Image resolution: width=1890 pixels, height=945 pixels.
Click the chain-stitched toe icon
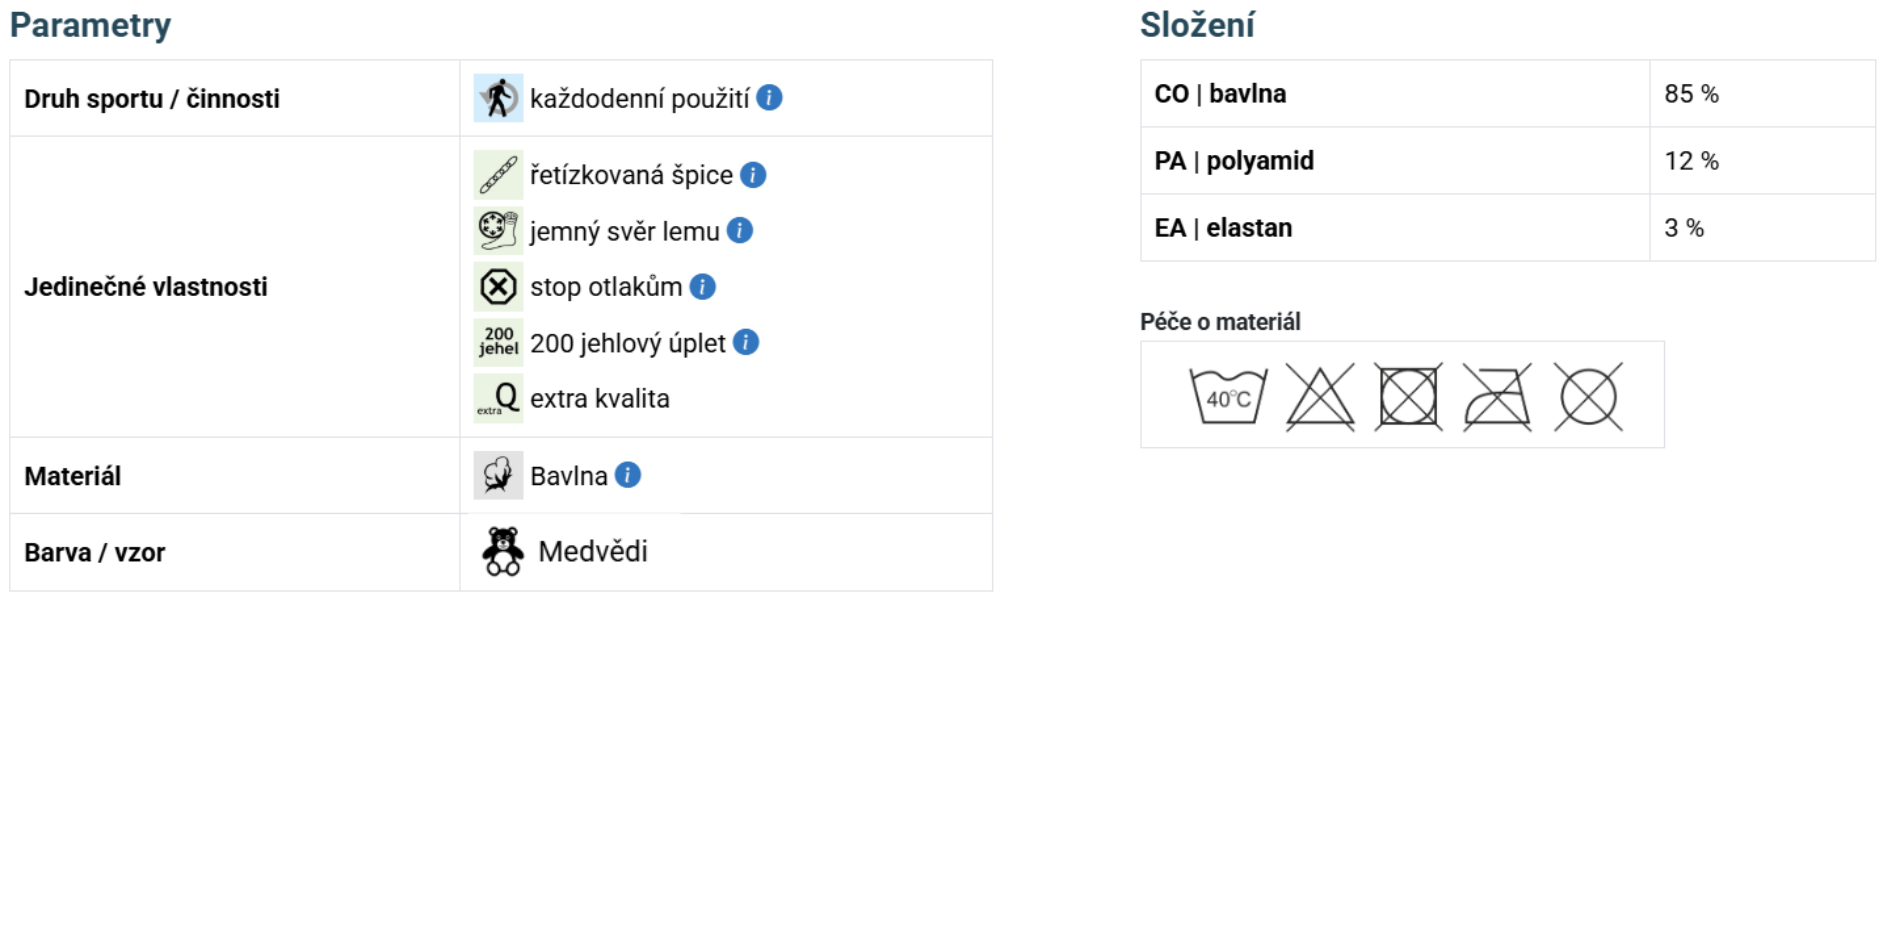(x=498, y=175)
